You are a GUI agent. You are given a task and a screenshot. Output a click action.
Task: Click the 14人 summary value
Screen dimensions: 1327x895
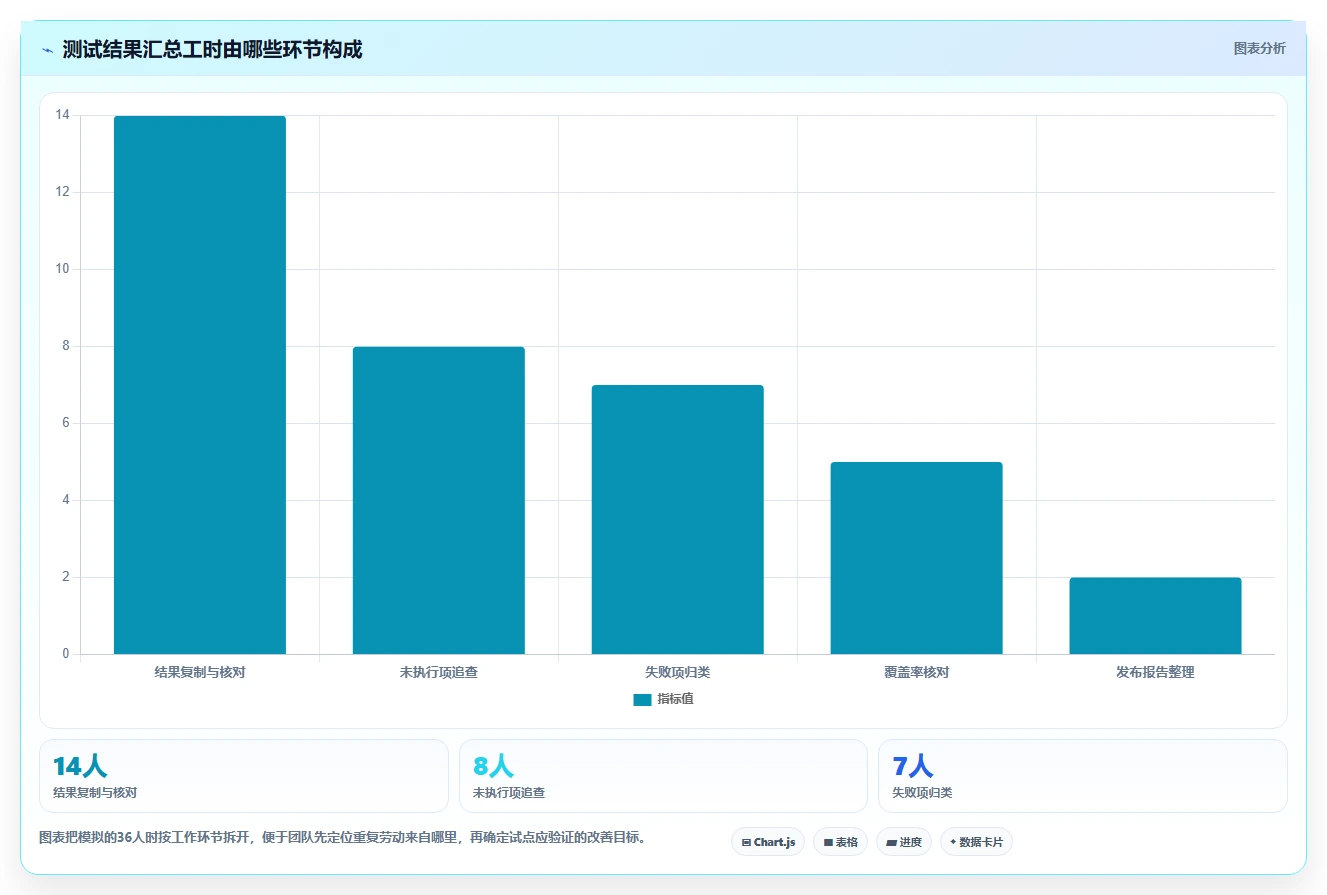point(80,767)
